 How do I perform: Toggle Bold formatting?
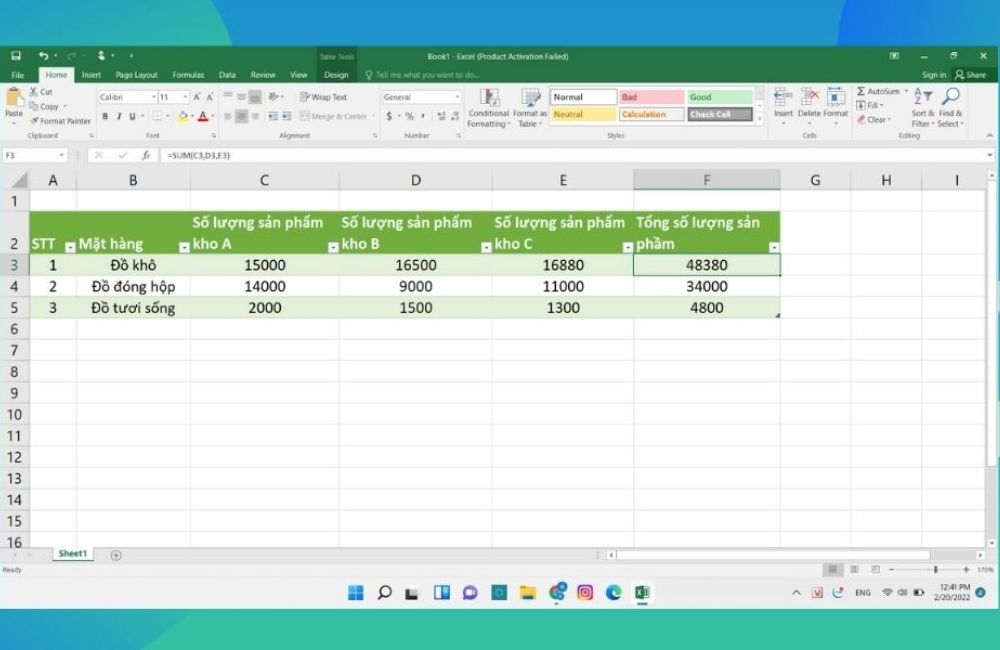tap(105, 116)
